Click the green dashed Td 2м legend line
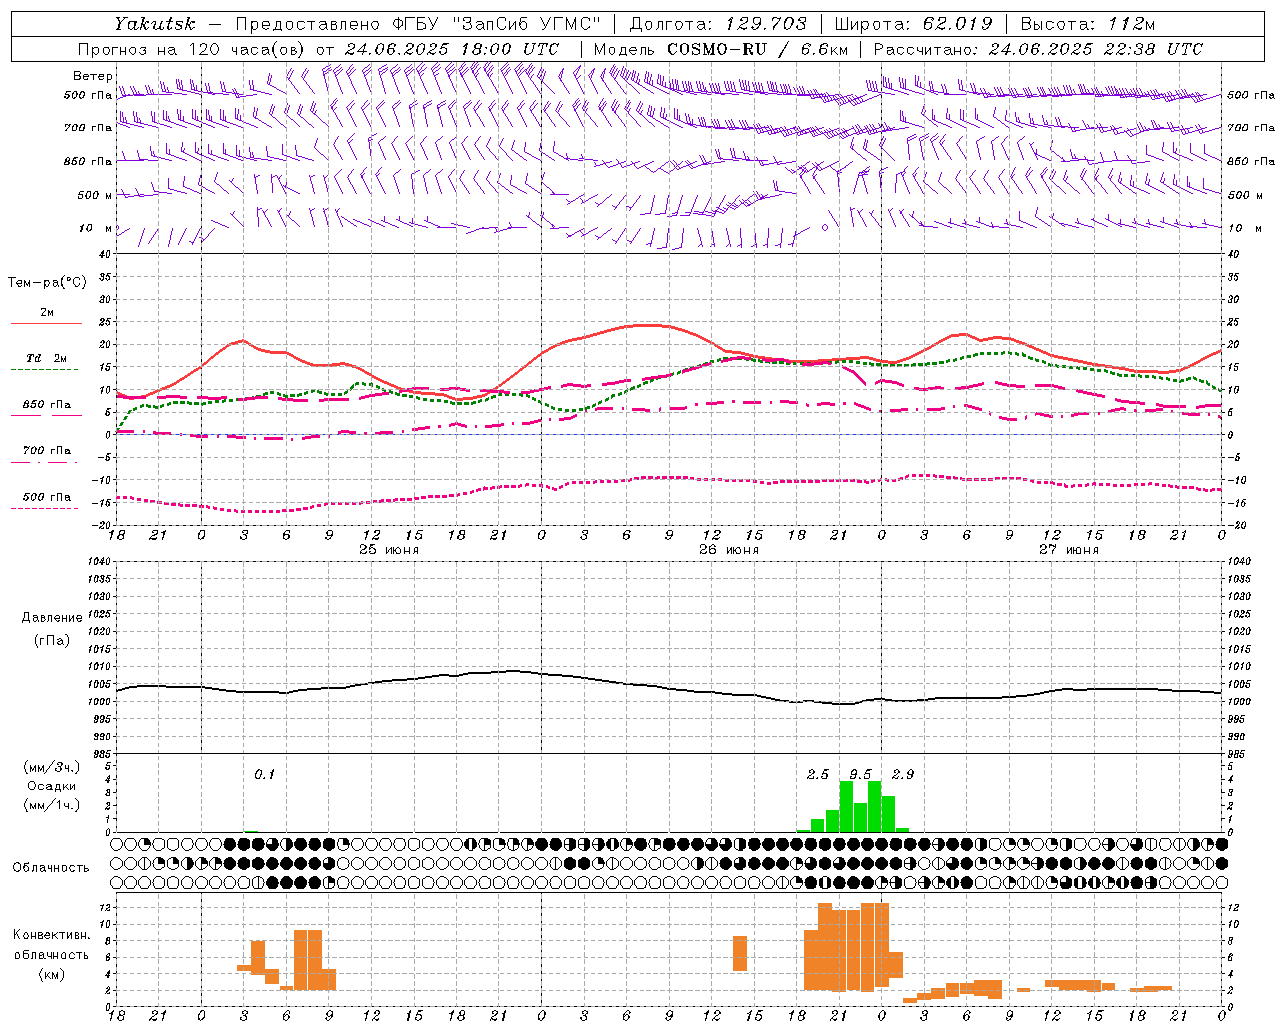Screen dimensions: 1280x1024 coord(44,370)
